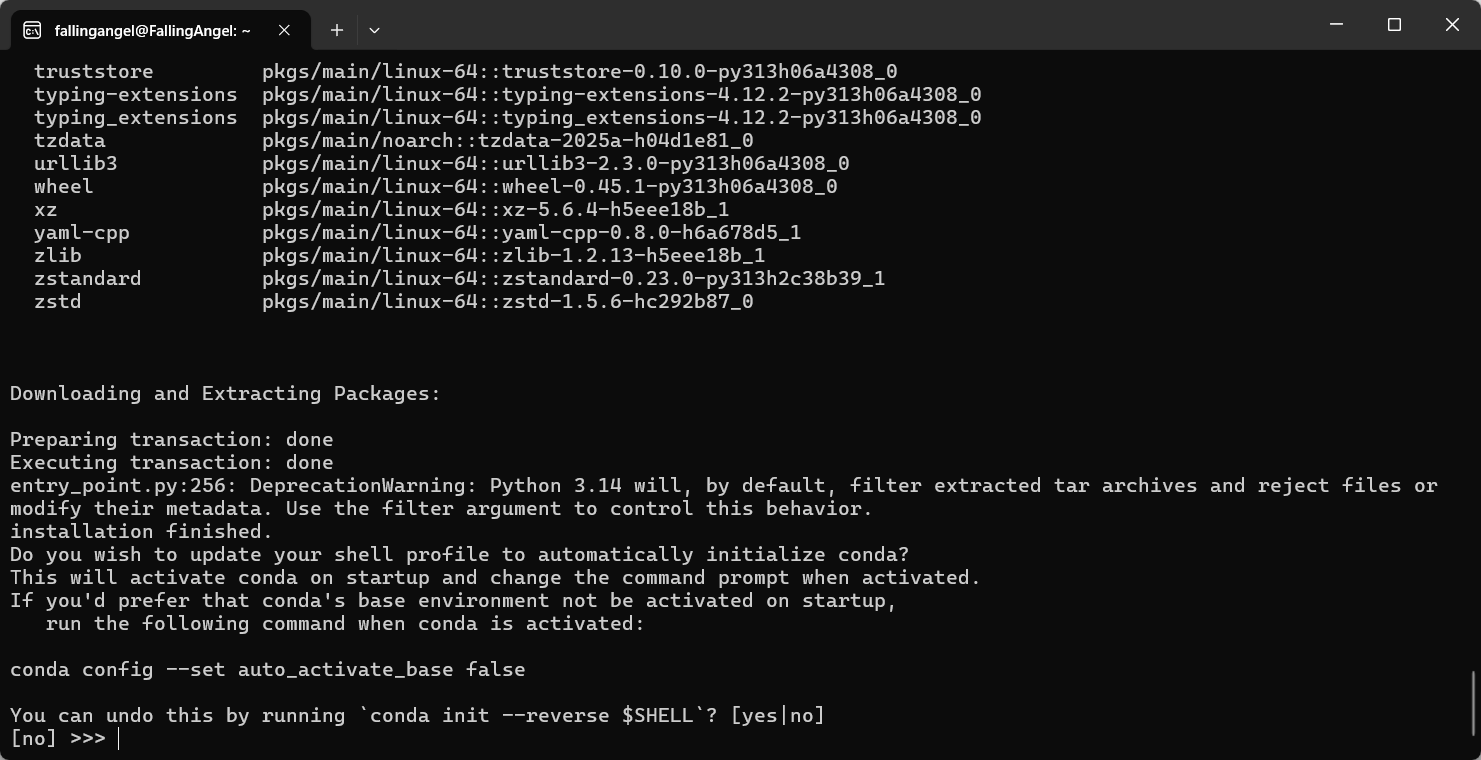The image size is (1481, 760).
Task: Minimize the terminal window
Action: pos(1336,24)
